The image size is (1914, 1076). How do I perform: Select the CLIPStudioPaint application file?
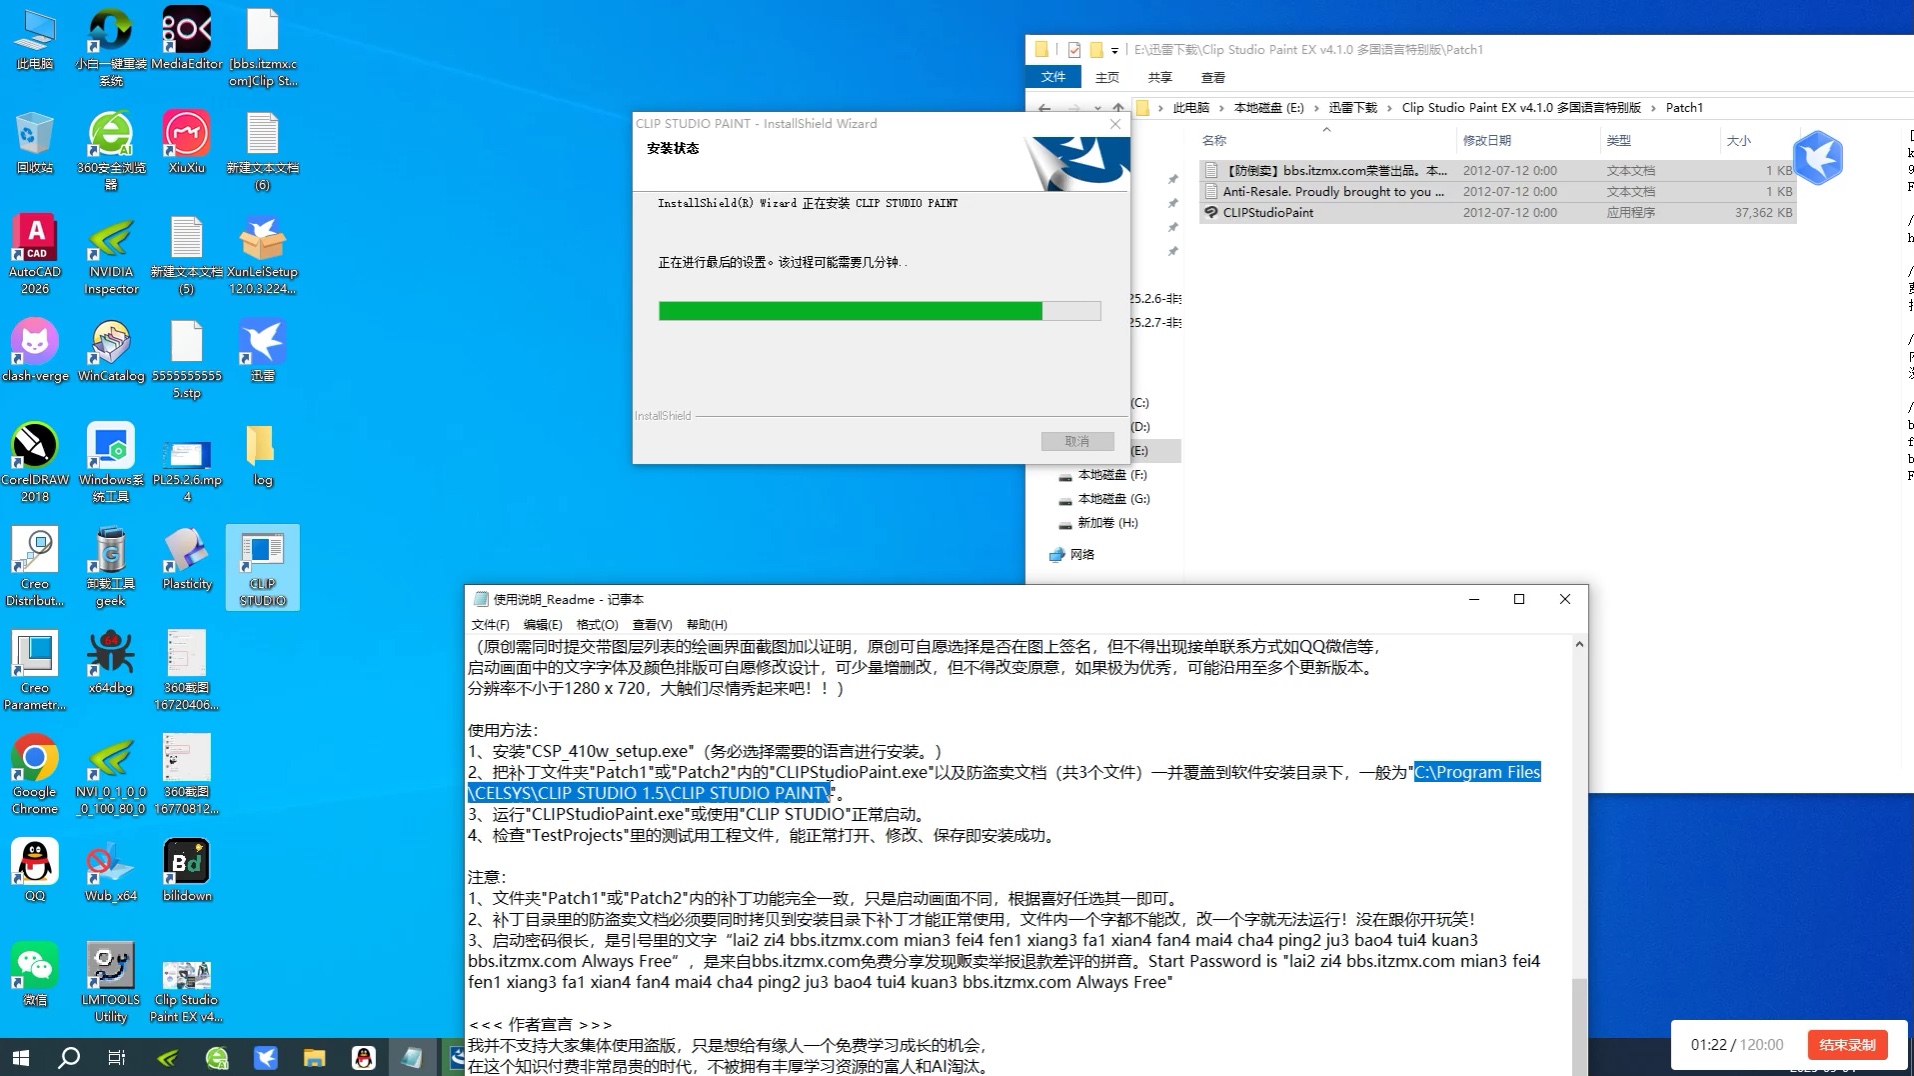(1498, 212)
